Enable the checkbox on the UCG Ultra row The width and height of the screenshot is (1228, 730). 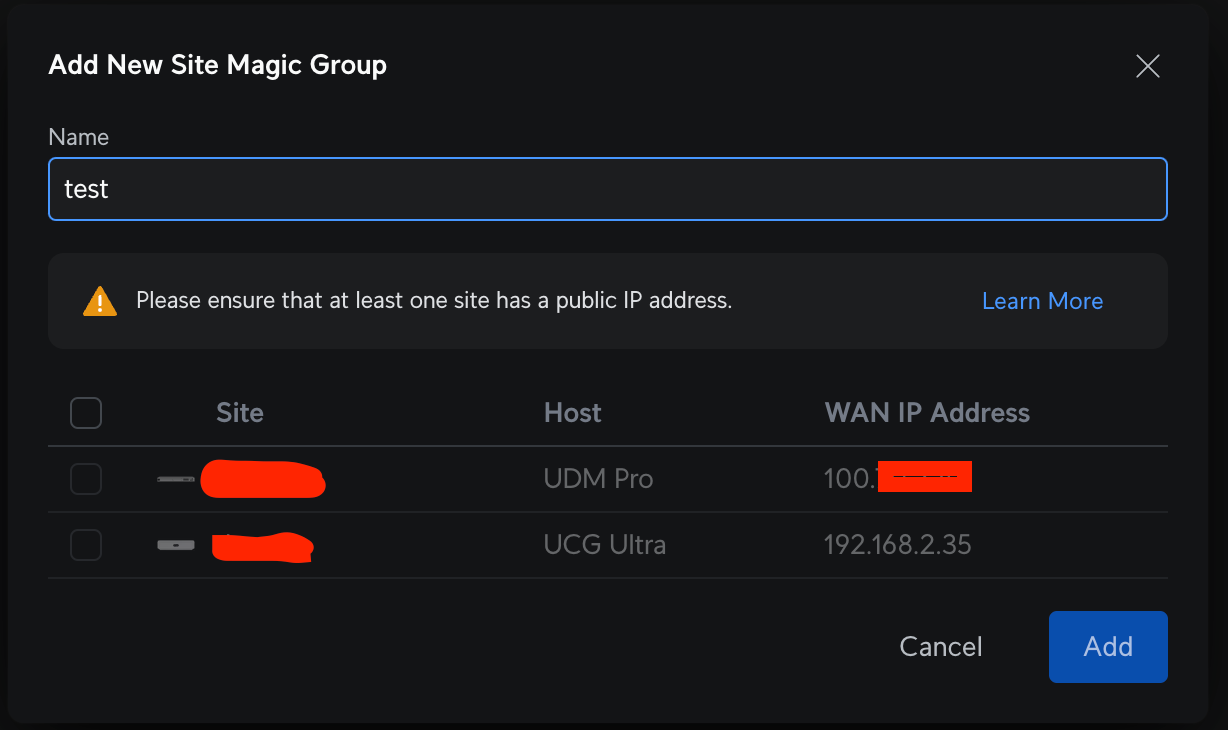pos(86,545)
